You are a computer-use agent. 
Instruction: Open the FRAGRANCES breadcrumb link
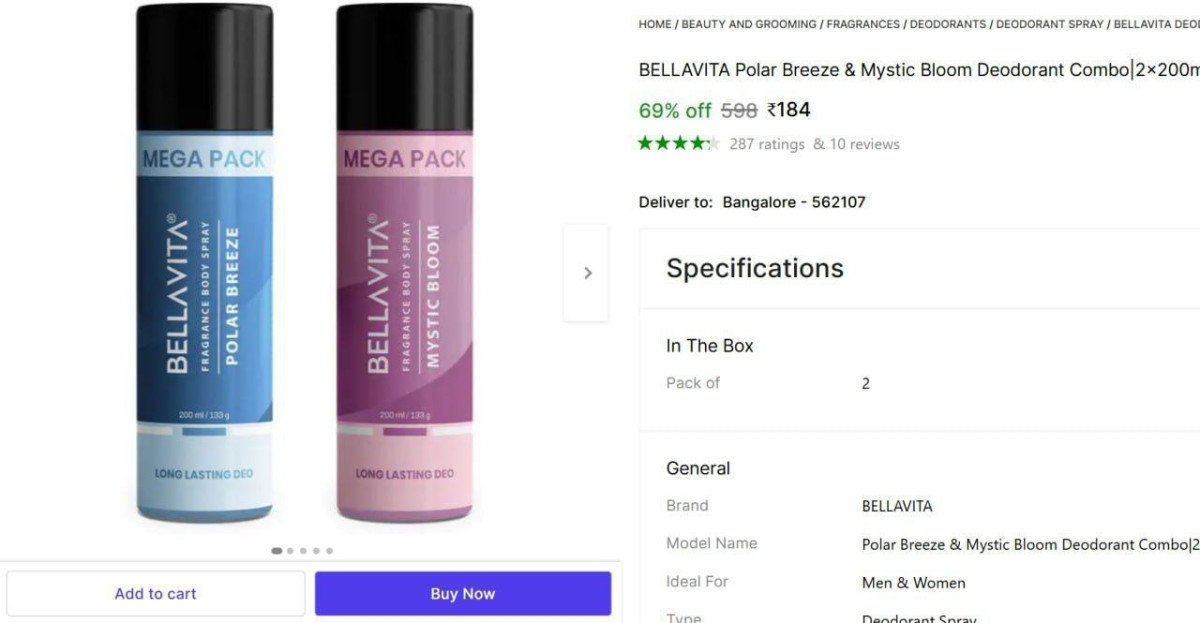(x=864, y=24)
